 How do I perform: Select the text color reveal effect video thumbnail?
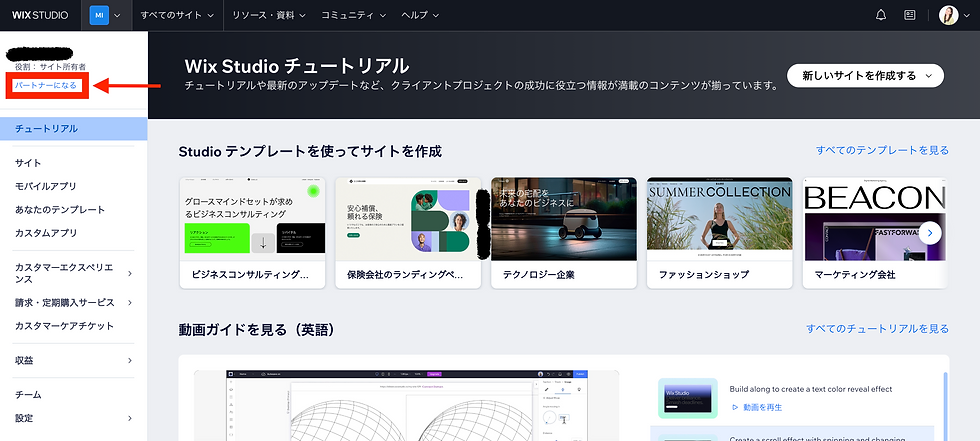tap(688, 399)
